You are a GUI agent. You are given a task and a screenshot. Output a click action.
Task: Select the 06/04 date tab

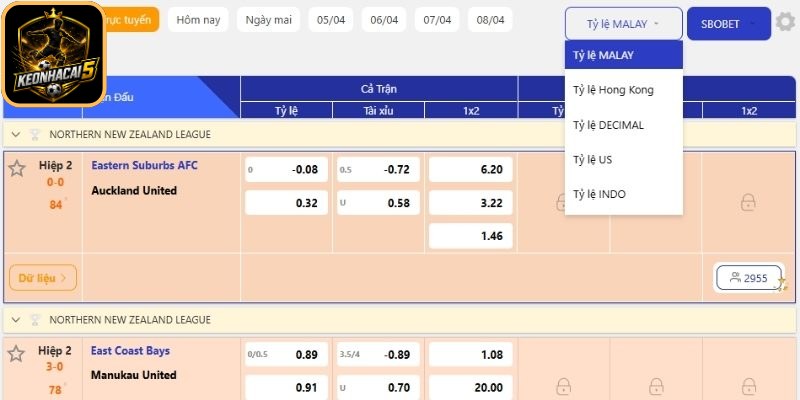(384, 20)
